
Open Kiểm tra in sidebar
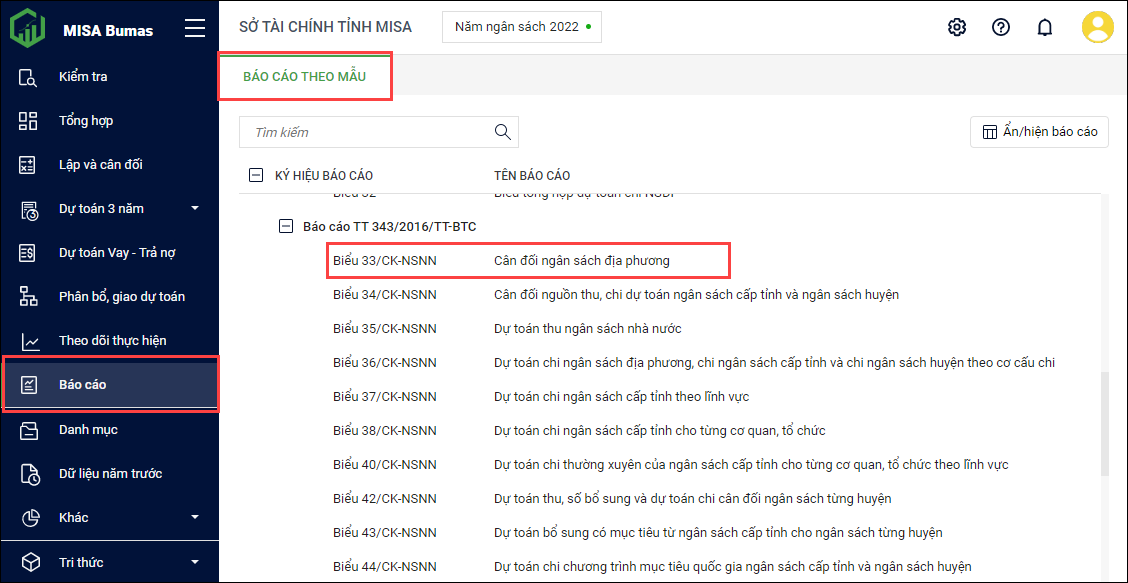(x=83, y=77)
